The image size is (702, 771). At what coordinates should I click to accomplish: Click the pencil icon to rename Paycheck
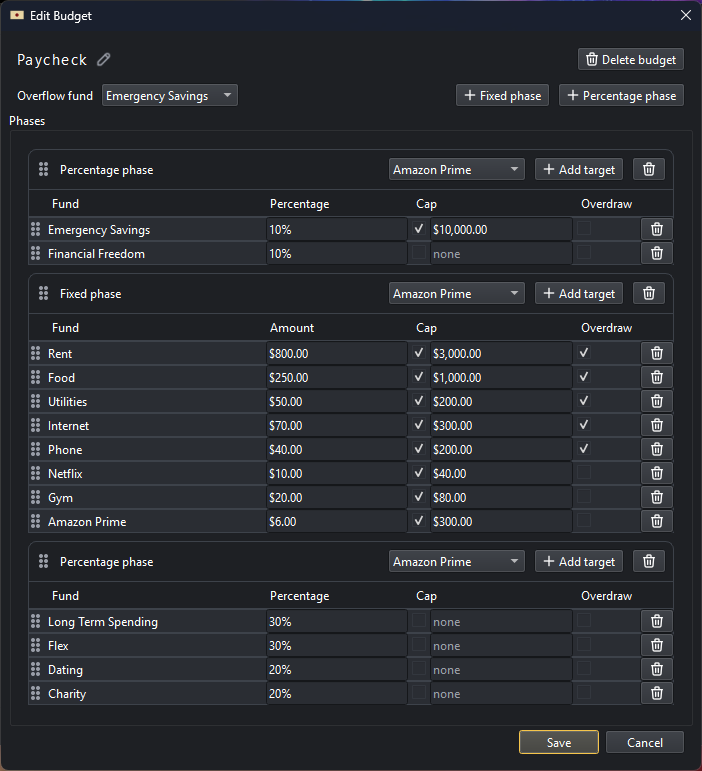tap(104, 59)
